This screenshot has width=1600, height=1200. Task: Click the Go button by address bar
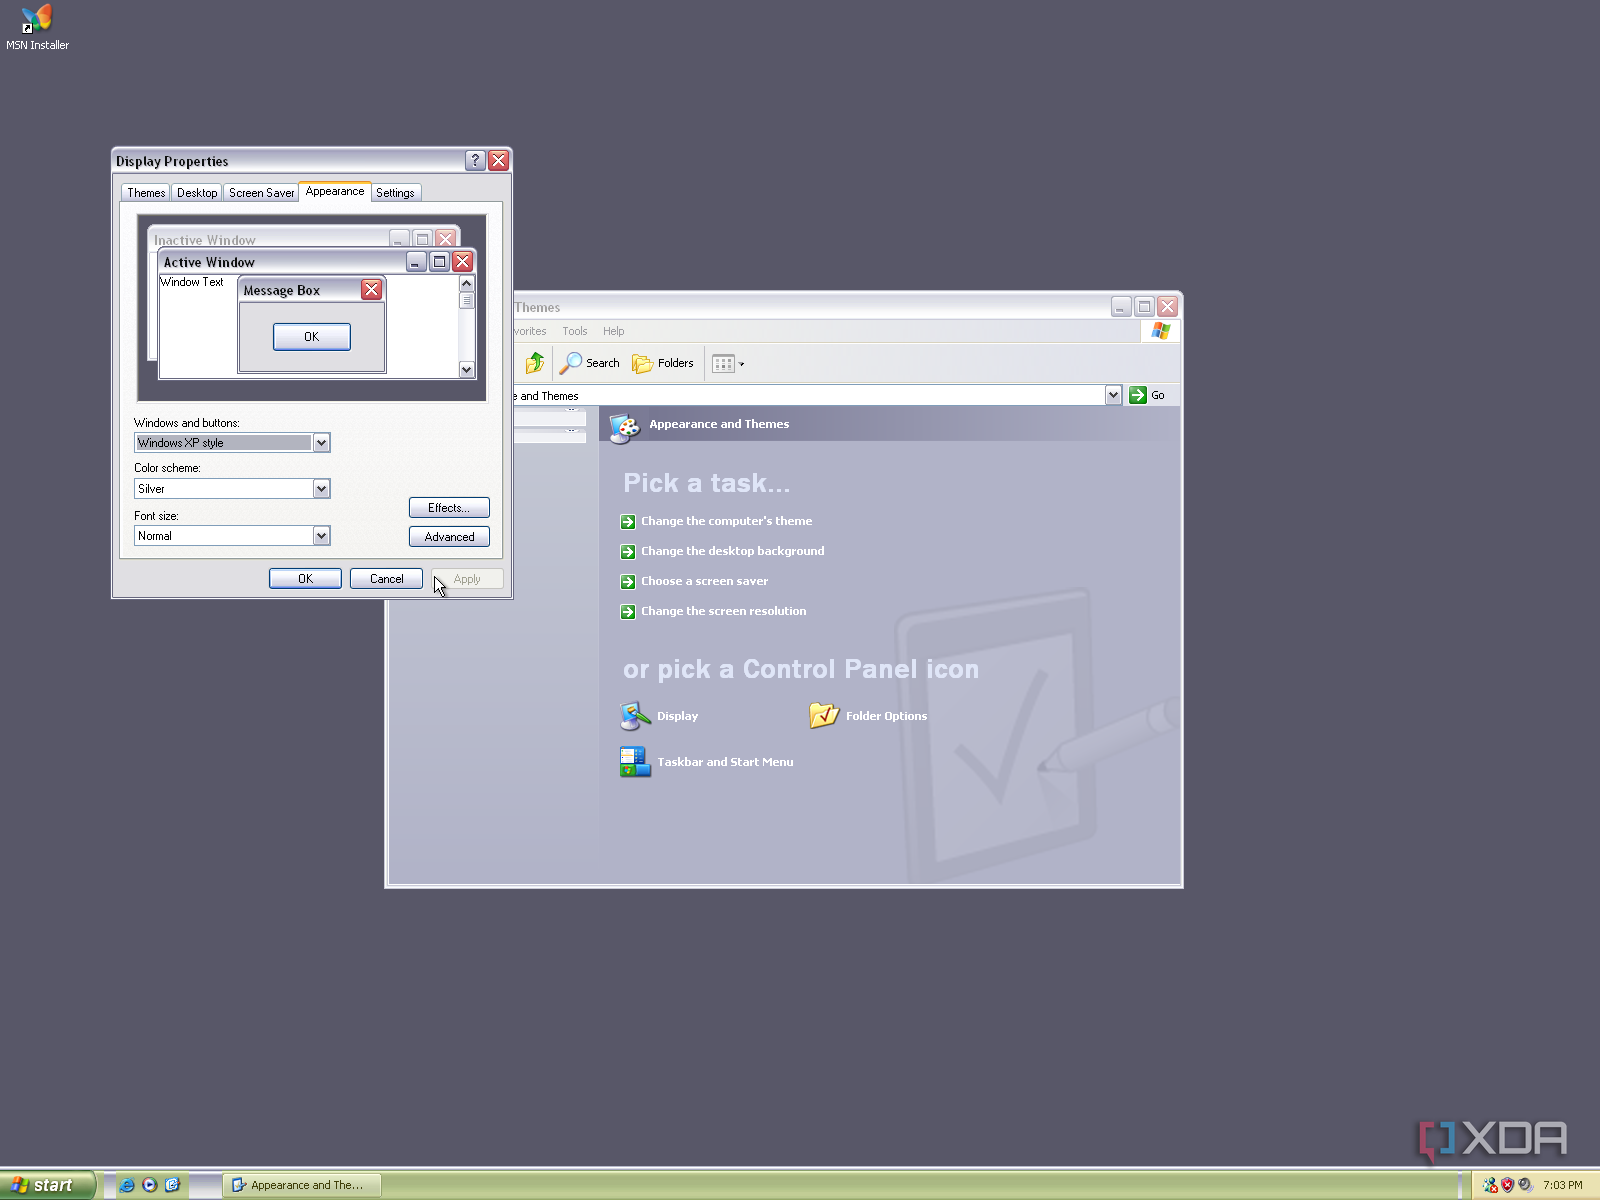click(1147, 395)
